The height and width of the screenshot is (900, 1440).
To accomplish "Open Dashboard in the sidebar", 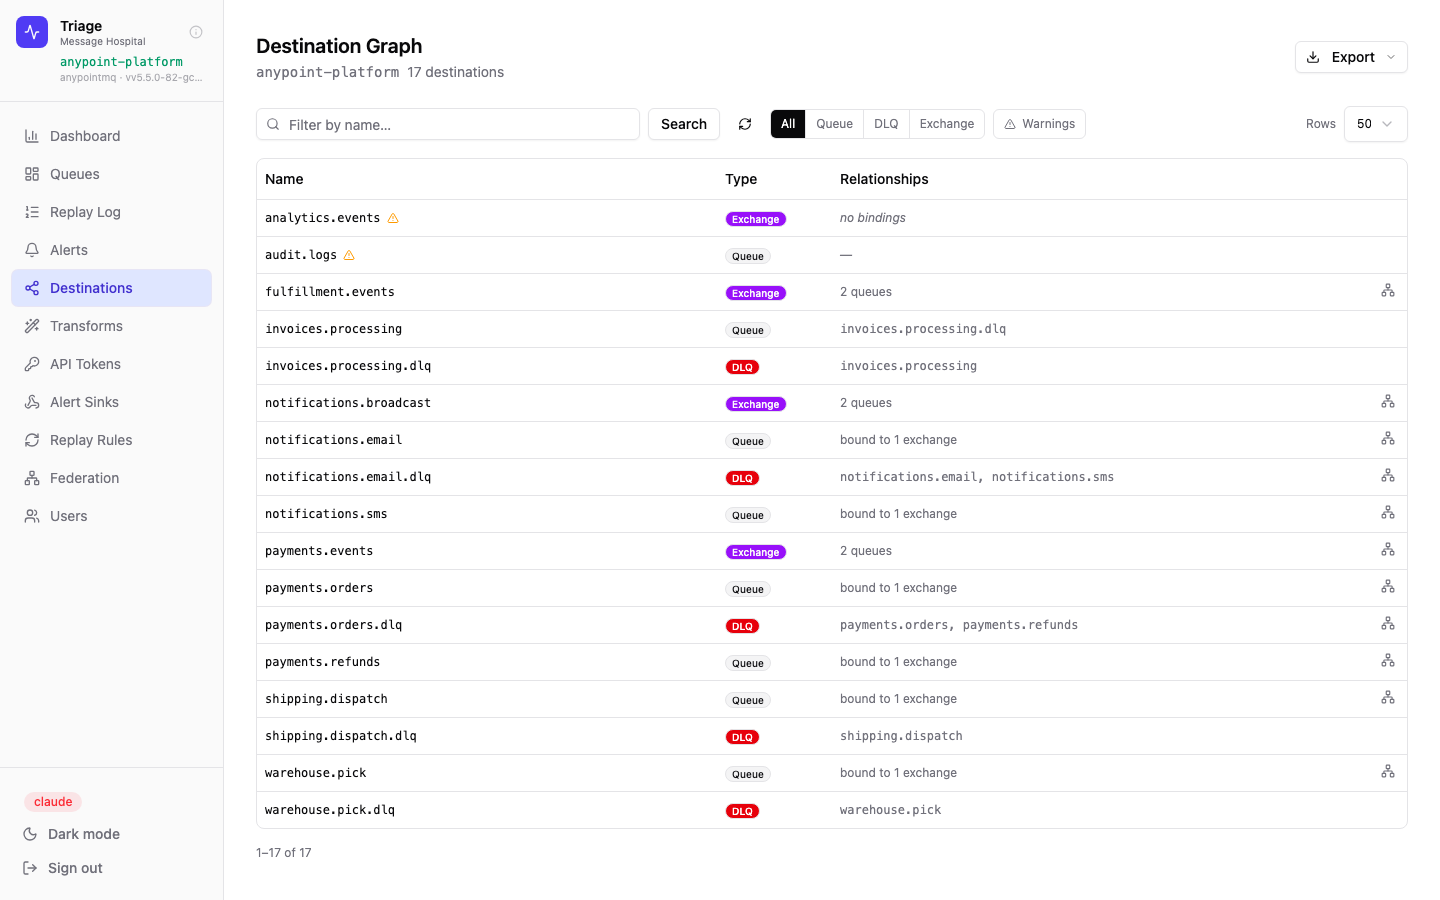I will (111, 136).
